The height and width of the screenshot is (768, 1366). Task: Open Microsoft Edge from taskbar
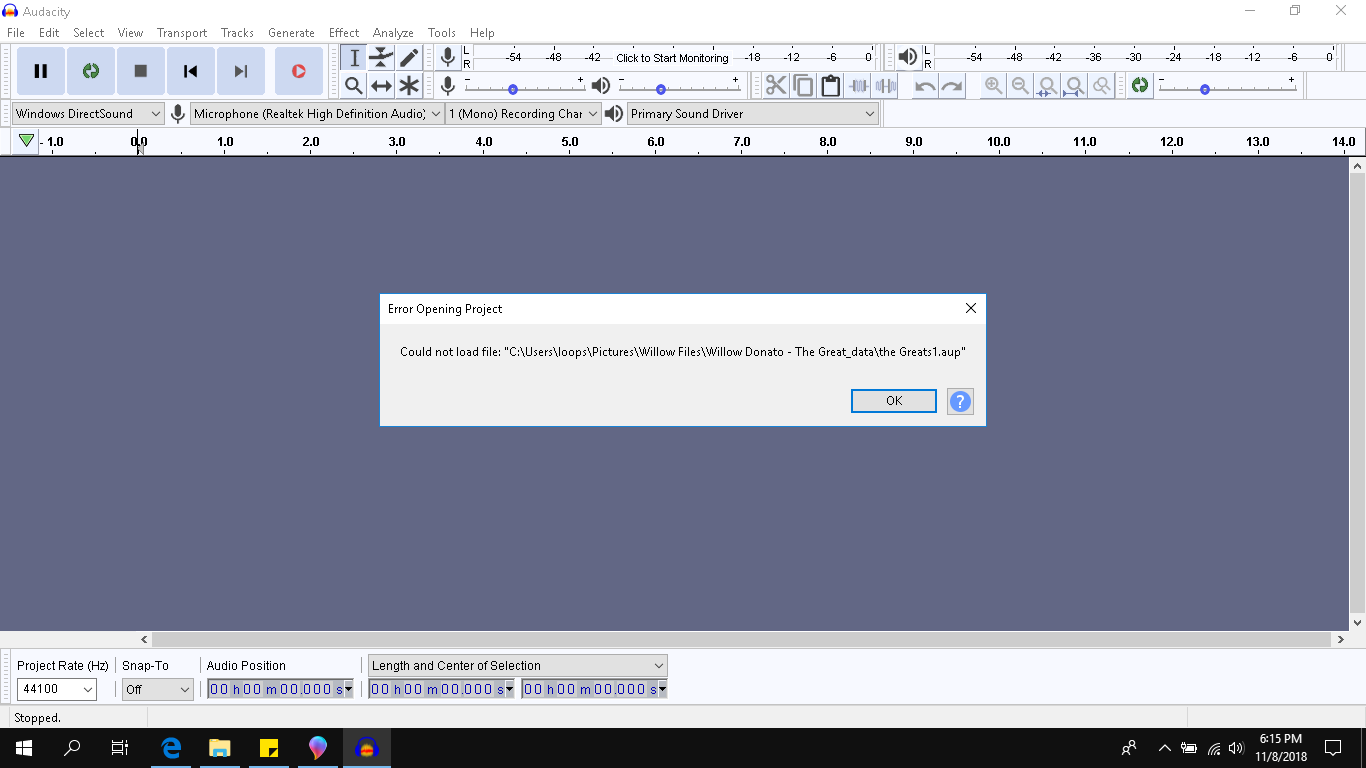coord(171,747)
